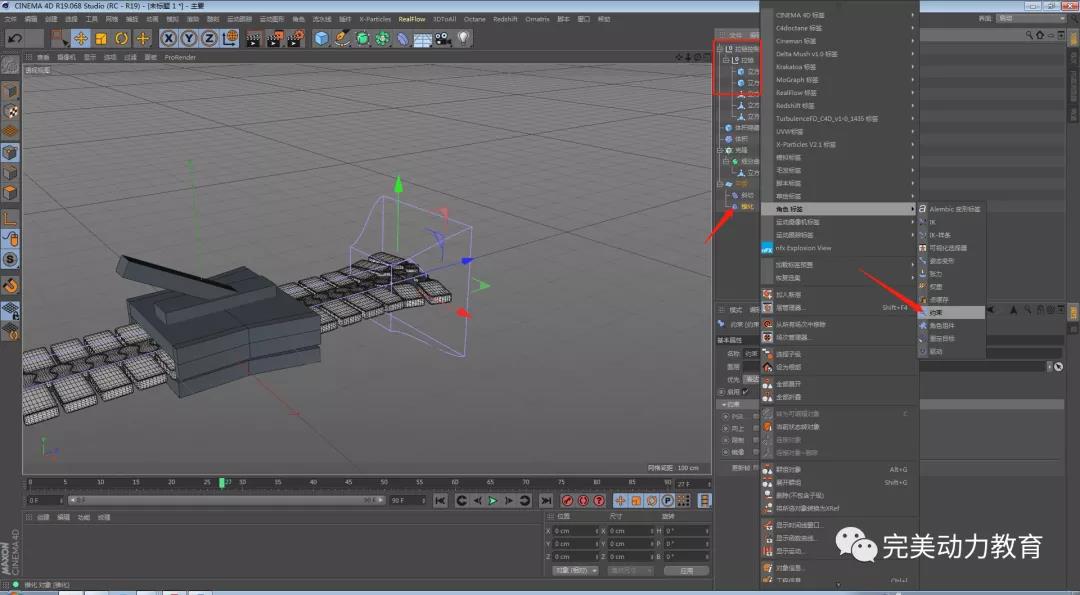Select the Move tool in toolbar
The image size is (1080, 595).
79,38
